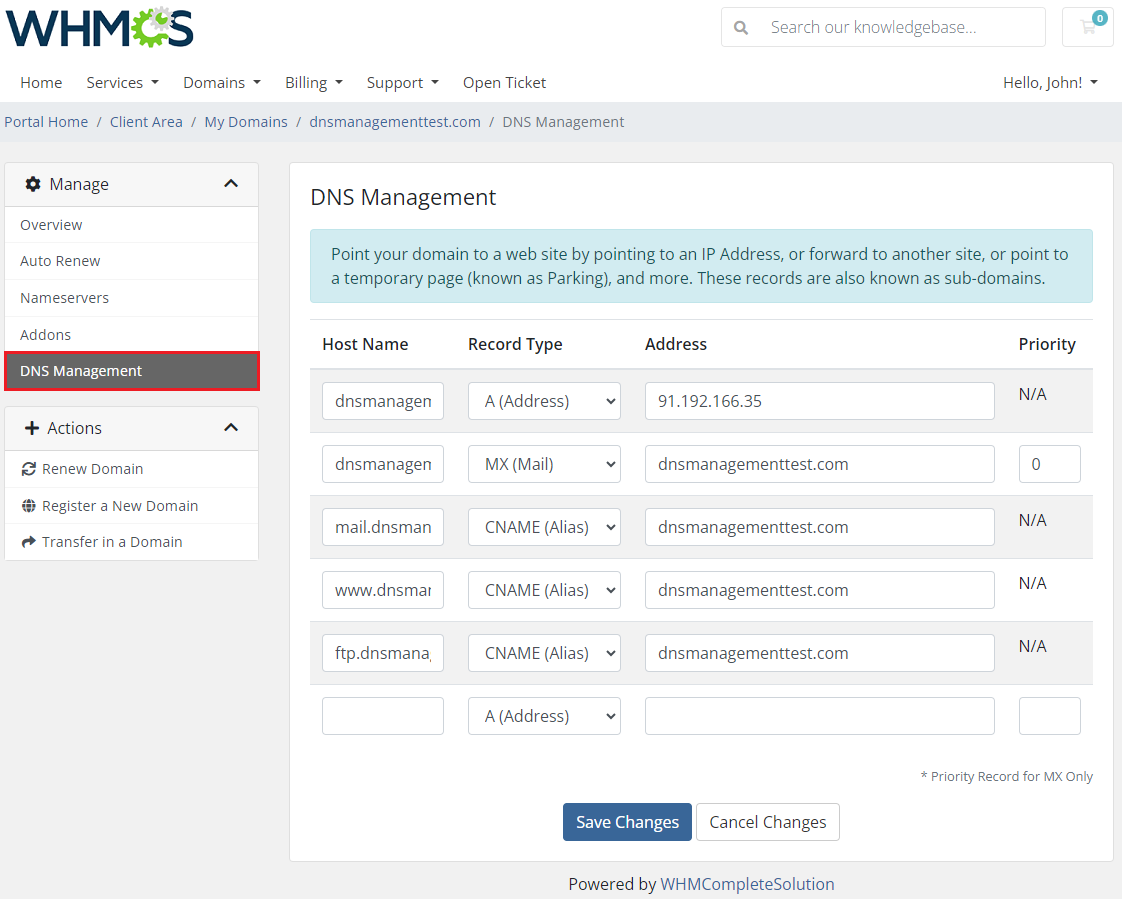Click the address field containing 91.192.166.35
This screenshot has height=899, width=1122.
[x=819, y=401]
